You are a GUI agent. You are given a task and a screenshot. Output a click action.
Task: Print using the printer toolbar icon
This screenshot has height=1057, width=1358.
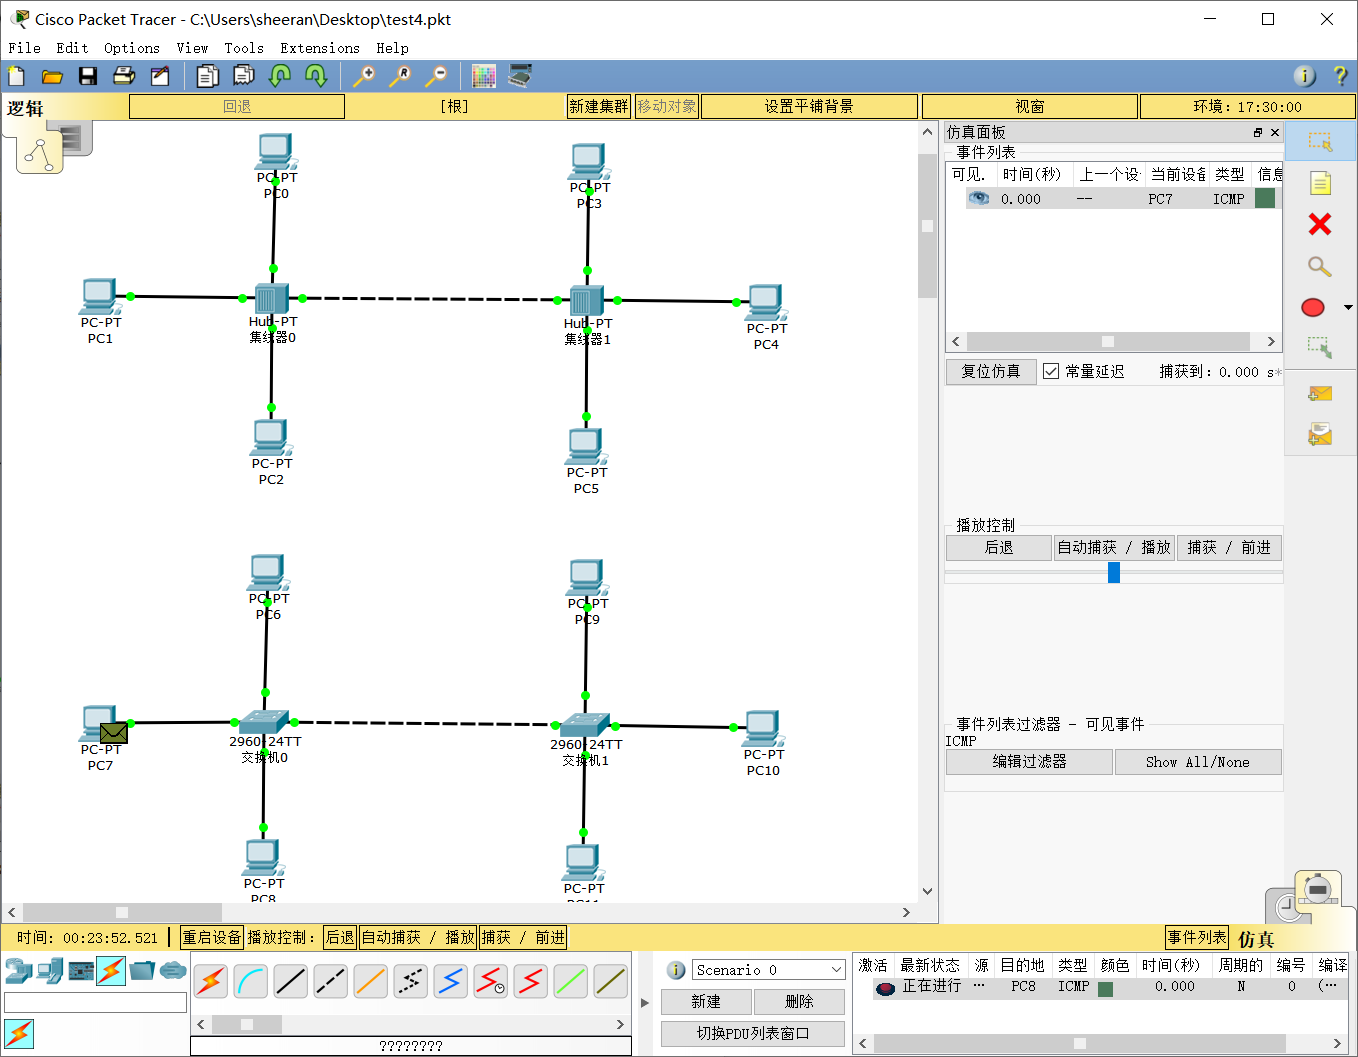point(124,76)
